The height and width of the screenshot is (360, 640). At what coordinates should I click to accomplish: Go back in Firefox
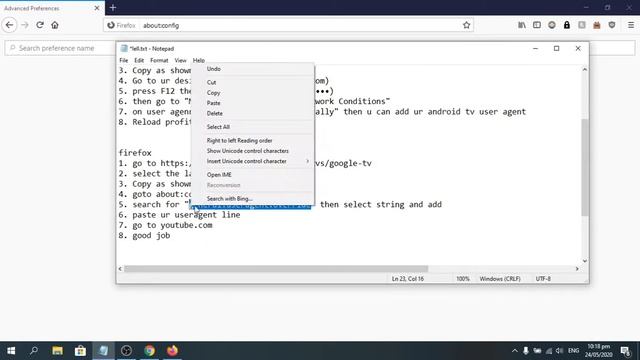tap(9, 25)
